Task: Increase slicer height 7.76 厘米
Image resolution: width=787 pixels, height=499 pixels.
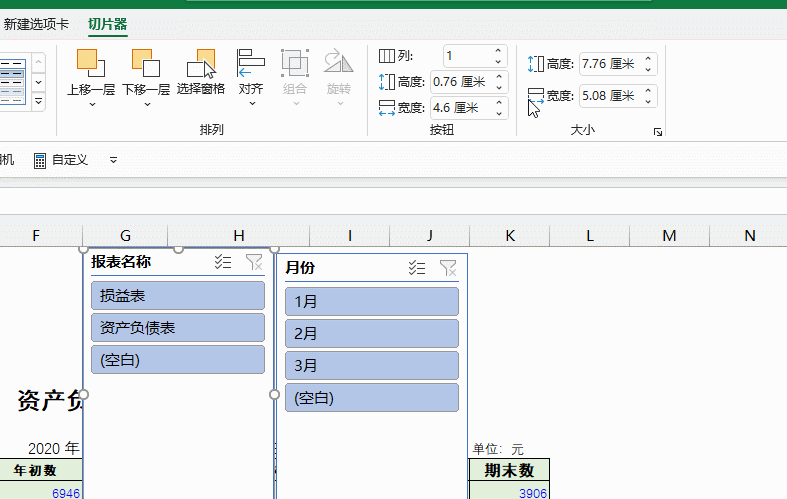Action: 648,59
